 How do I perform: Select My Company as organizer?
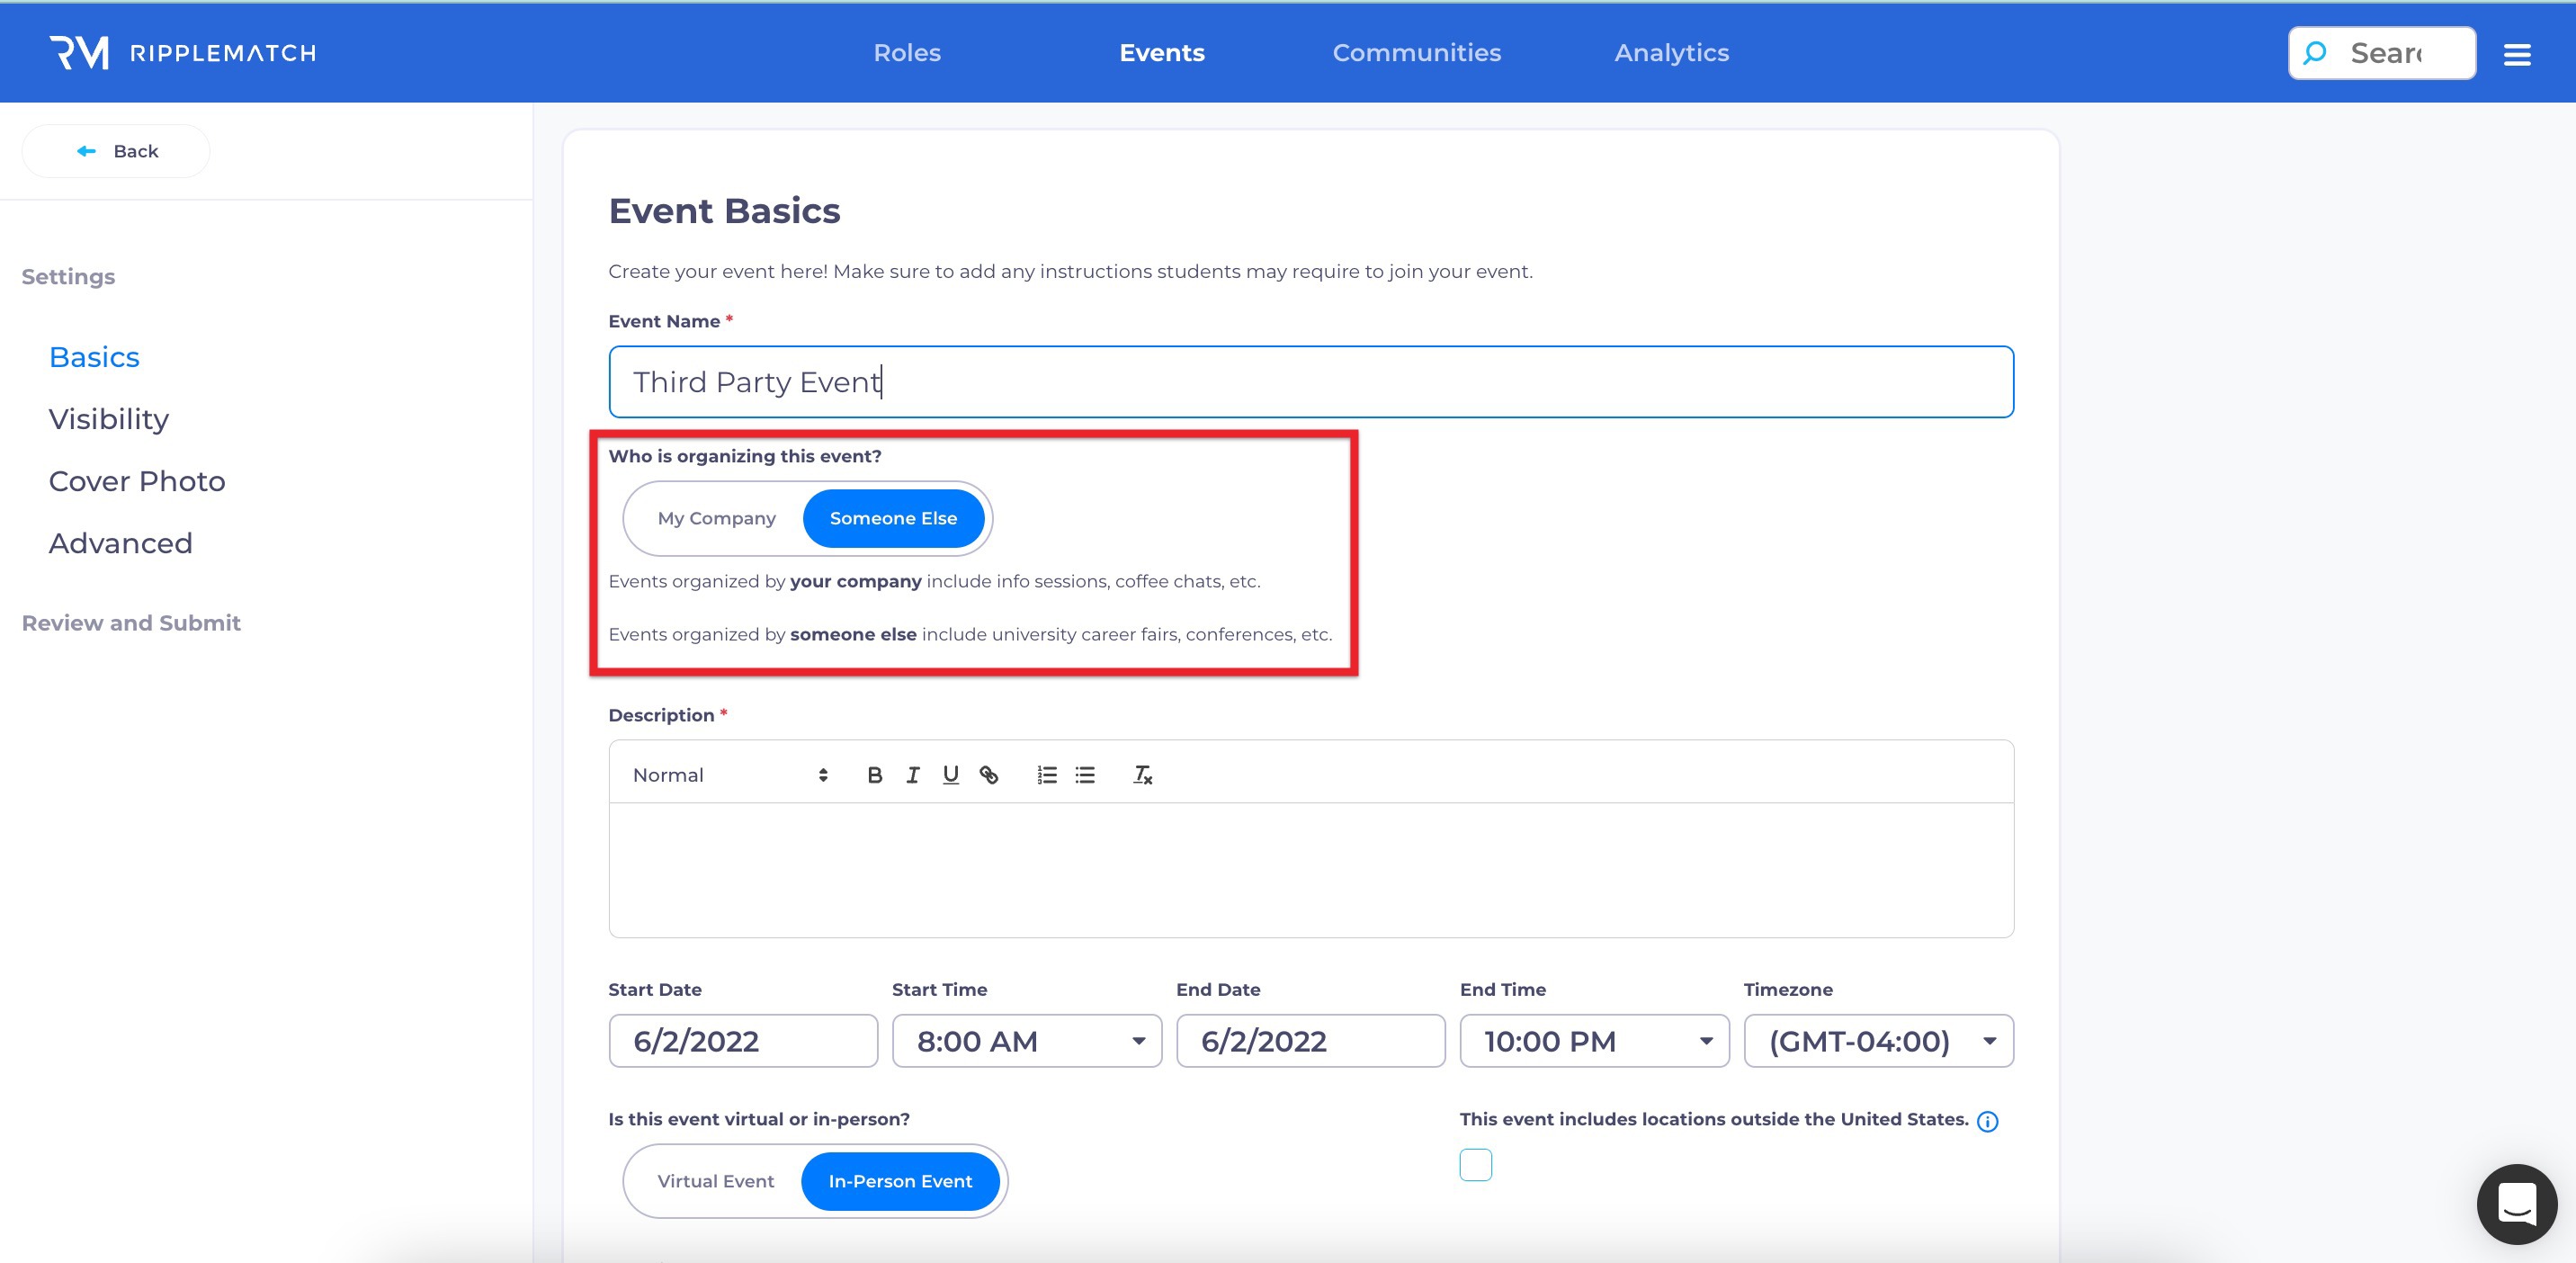coord(716,518)
